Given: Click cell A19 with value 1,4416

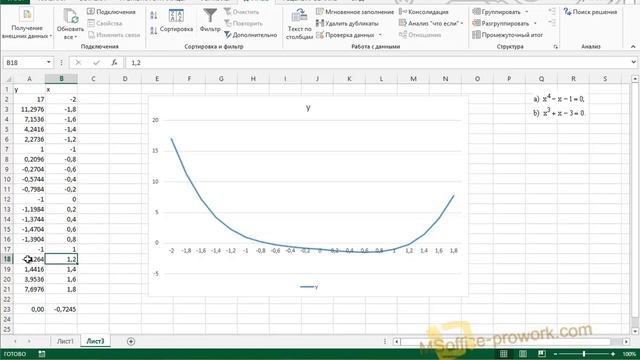Looking at the screenshot, I should [29, 269].
